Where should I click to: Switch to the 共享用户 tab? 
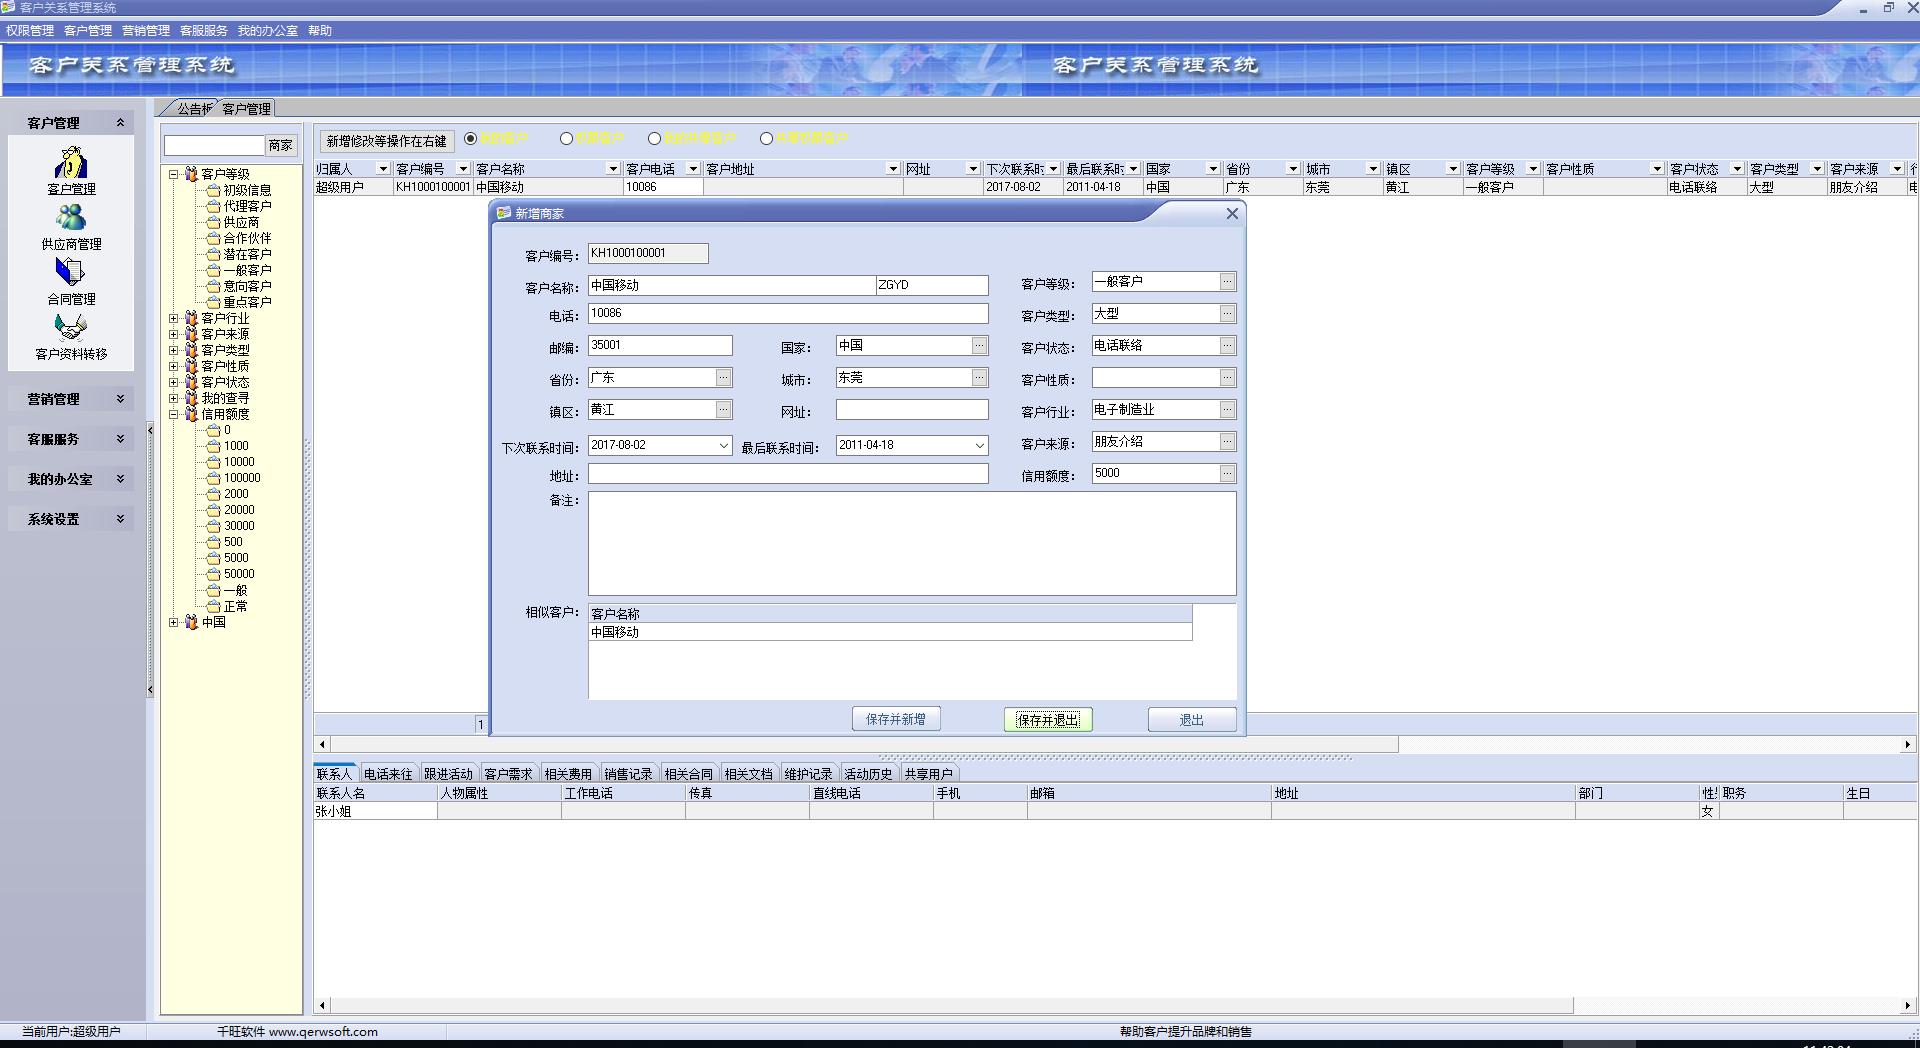[928, 774]
